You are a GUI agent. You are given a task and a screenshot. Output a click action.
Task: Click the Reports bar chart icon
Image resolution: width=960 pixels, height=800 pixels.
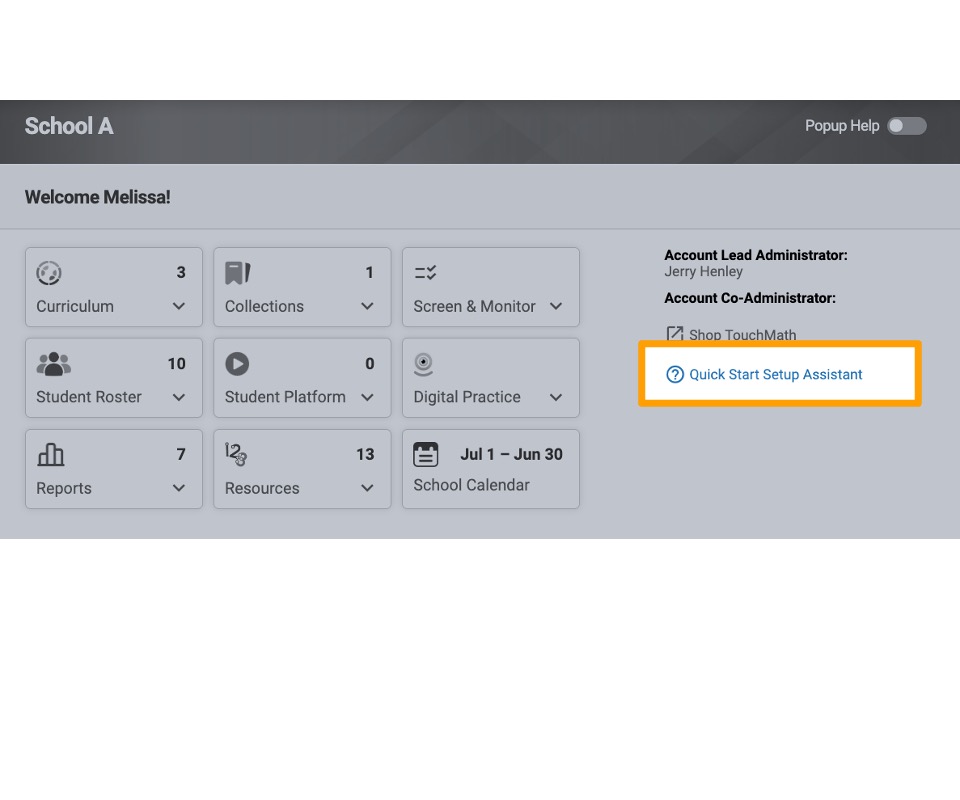51,455
